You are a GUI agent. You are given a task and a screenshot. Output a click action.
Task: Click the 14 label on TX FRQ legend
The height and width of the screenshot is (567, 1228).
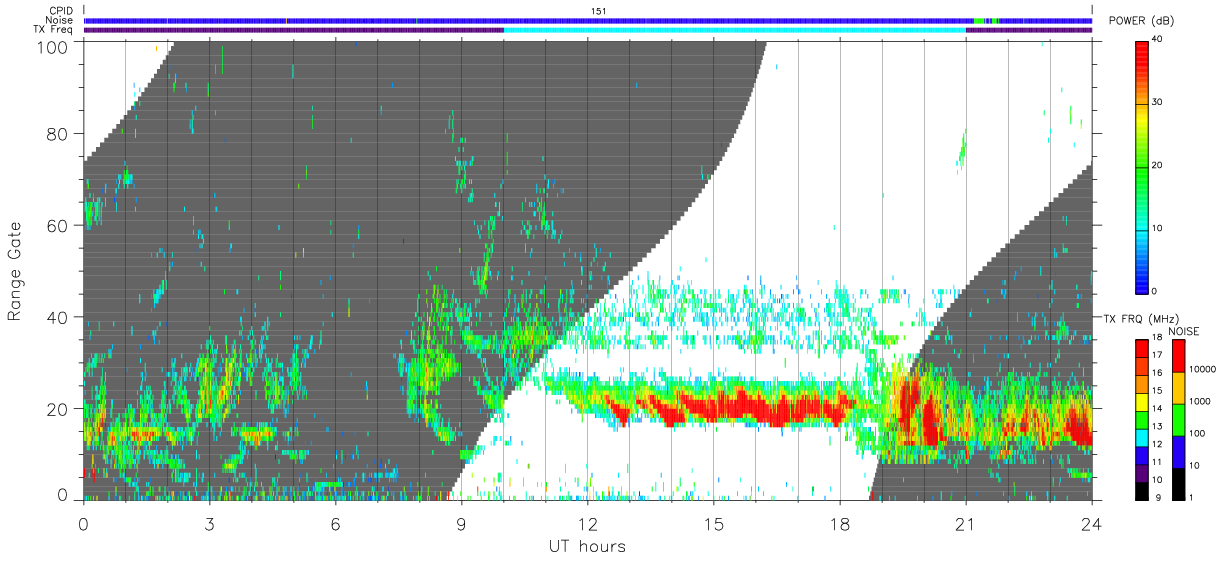click(x=1157, y=409)
